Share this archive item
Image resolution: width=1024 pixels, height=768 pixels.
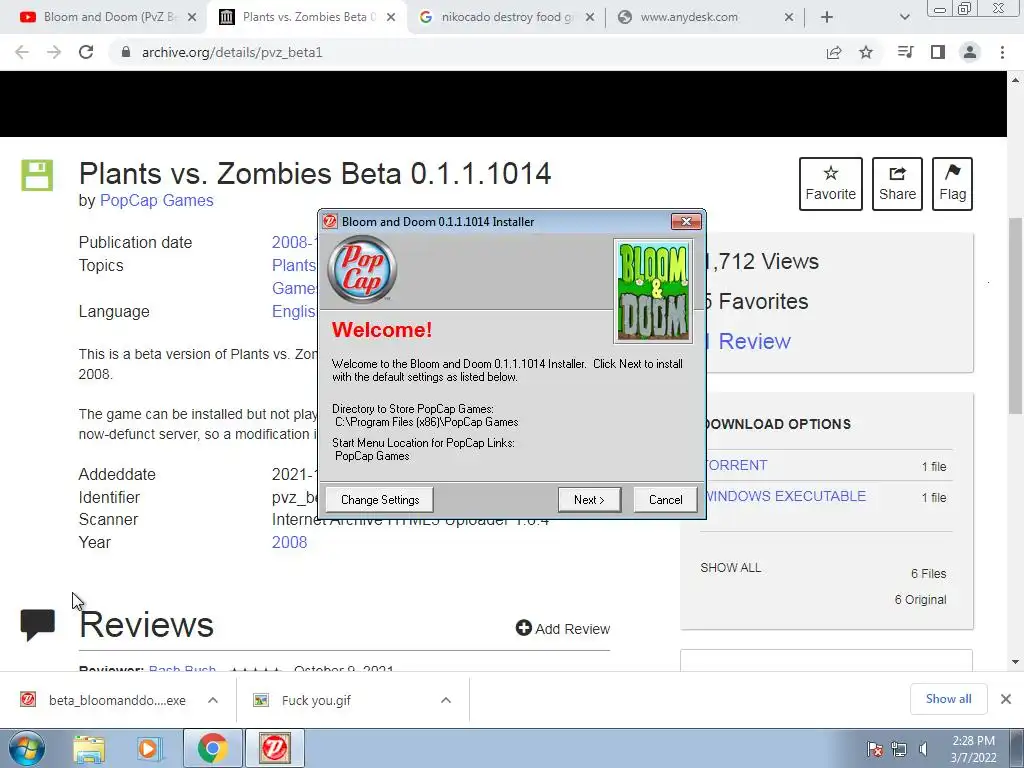click(897, 184)
